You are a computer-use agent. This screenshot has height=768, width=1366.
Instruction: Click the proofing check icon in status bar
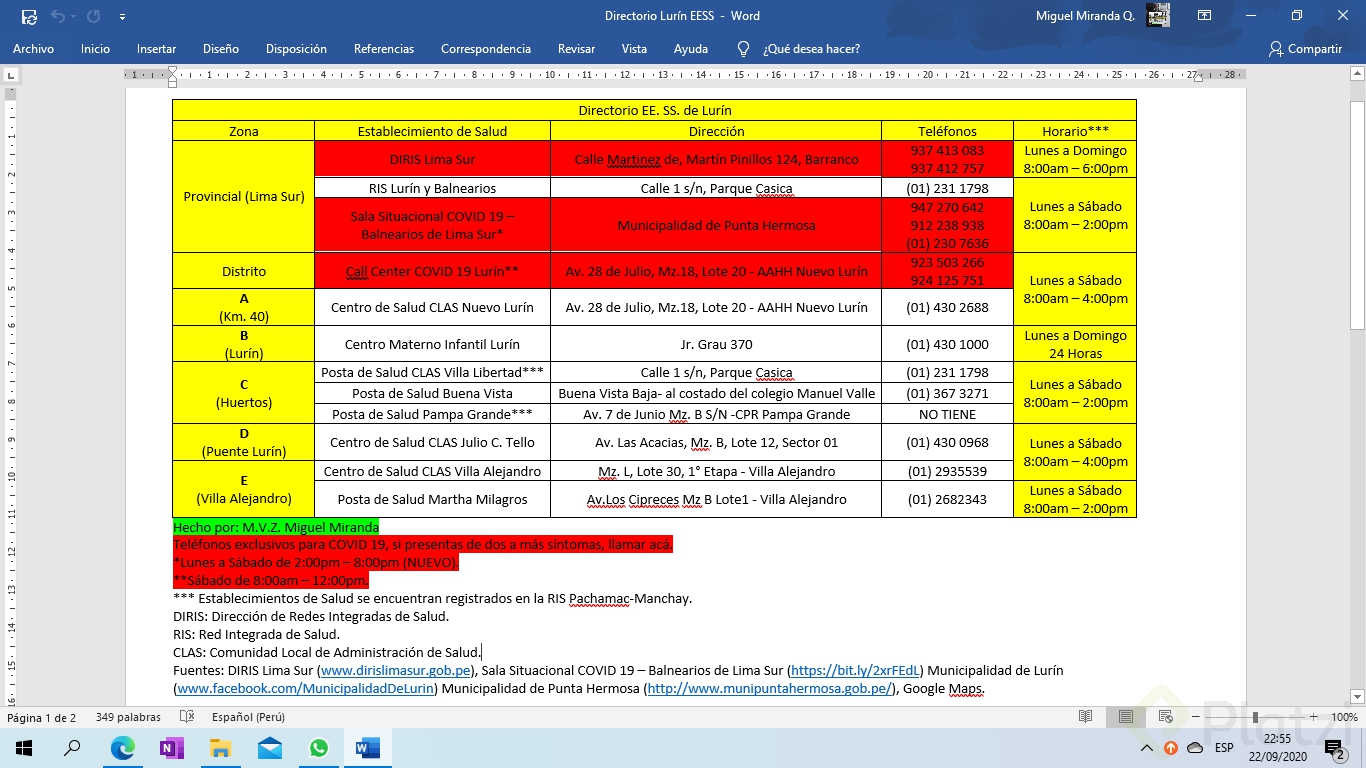[x=187, y=717]
